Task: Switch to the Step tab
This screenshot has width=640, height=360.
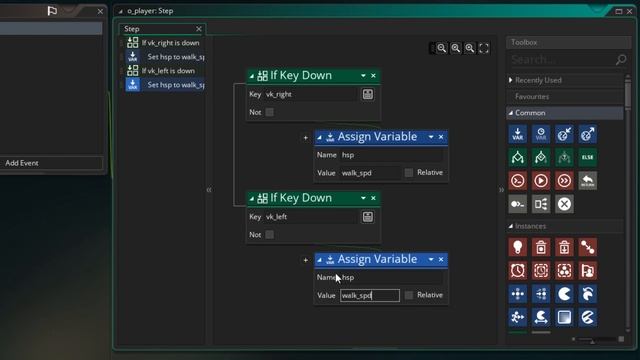Action: [132, 29]
